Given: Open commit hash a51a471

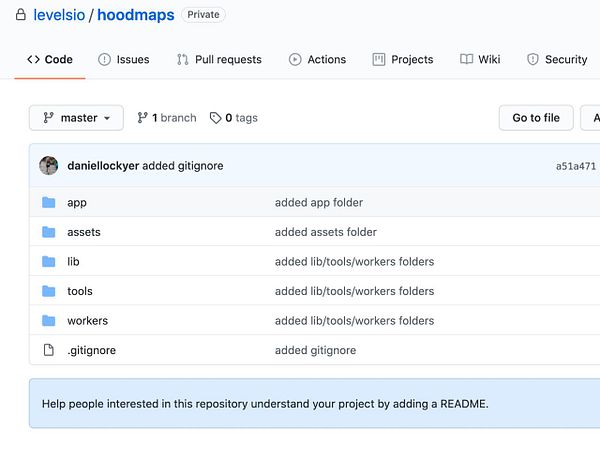Looking at the screenshot, I should (x=576, y=167).
